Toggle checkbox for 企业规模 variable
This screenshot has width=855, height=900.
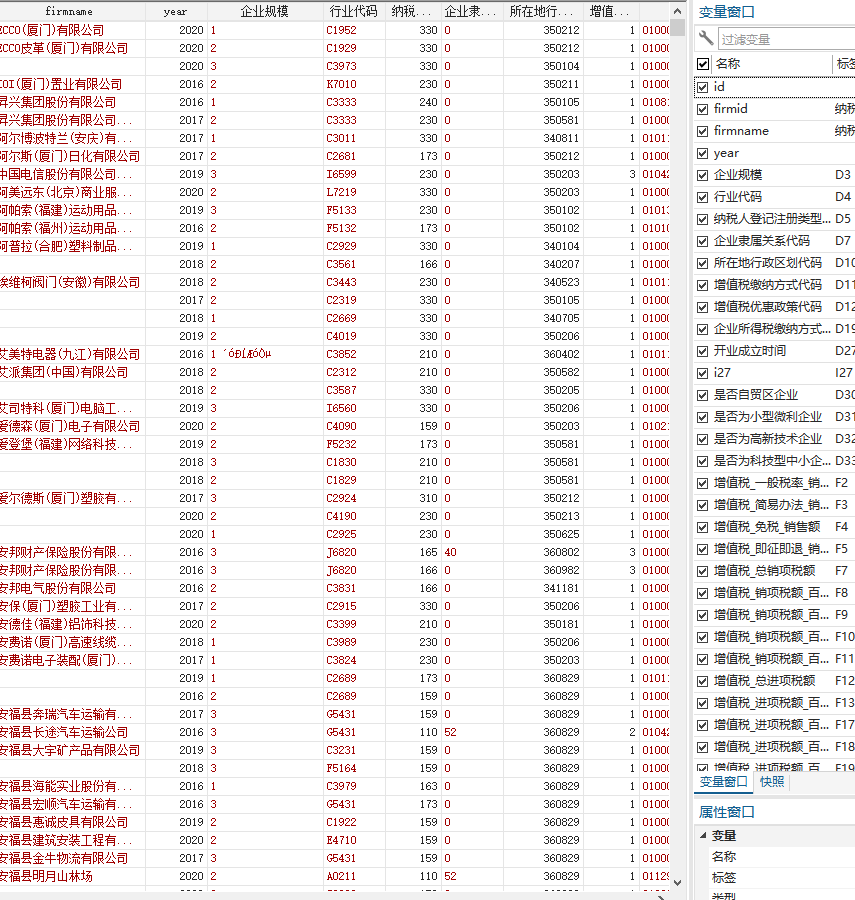coord(703,175)
